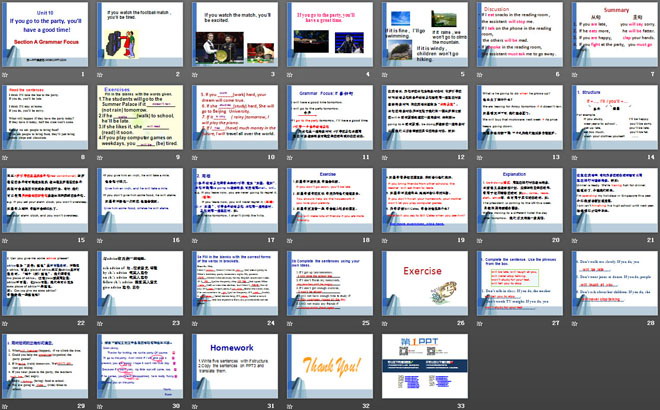Select the Summary slide thumbnail
This screenshot has height=410, width=660.
pyautogui.click(x=615, y=35)
